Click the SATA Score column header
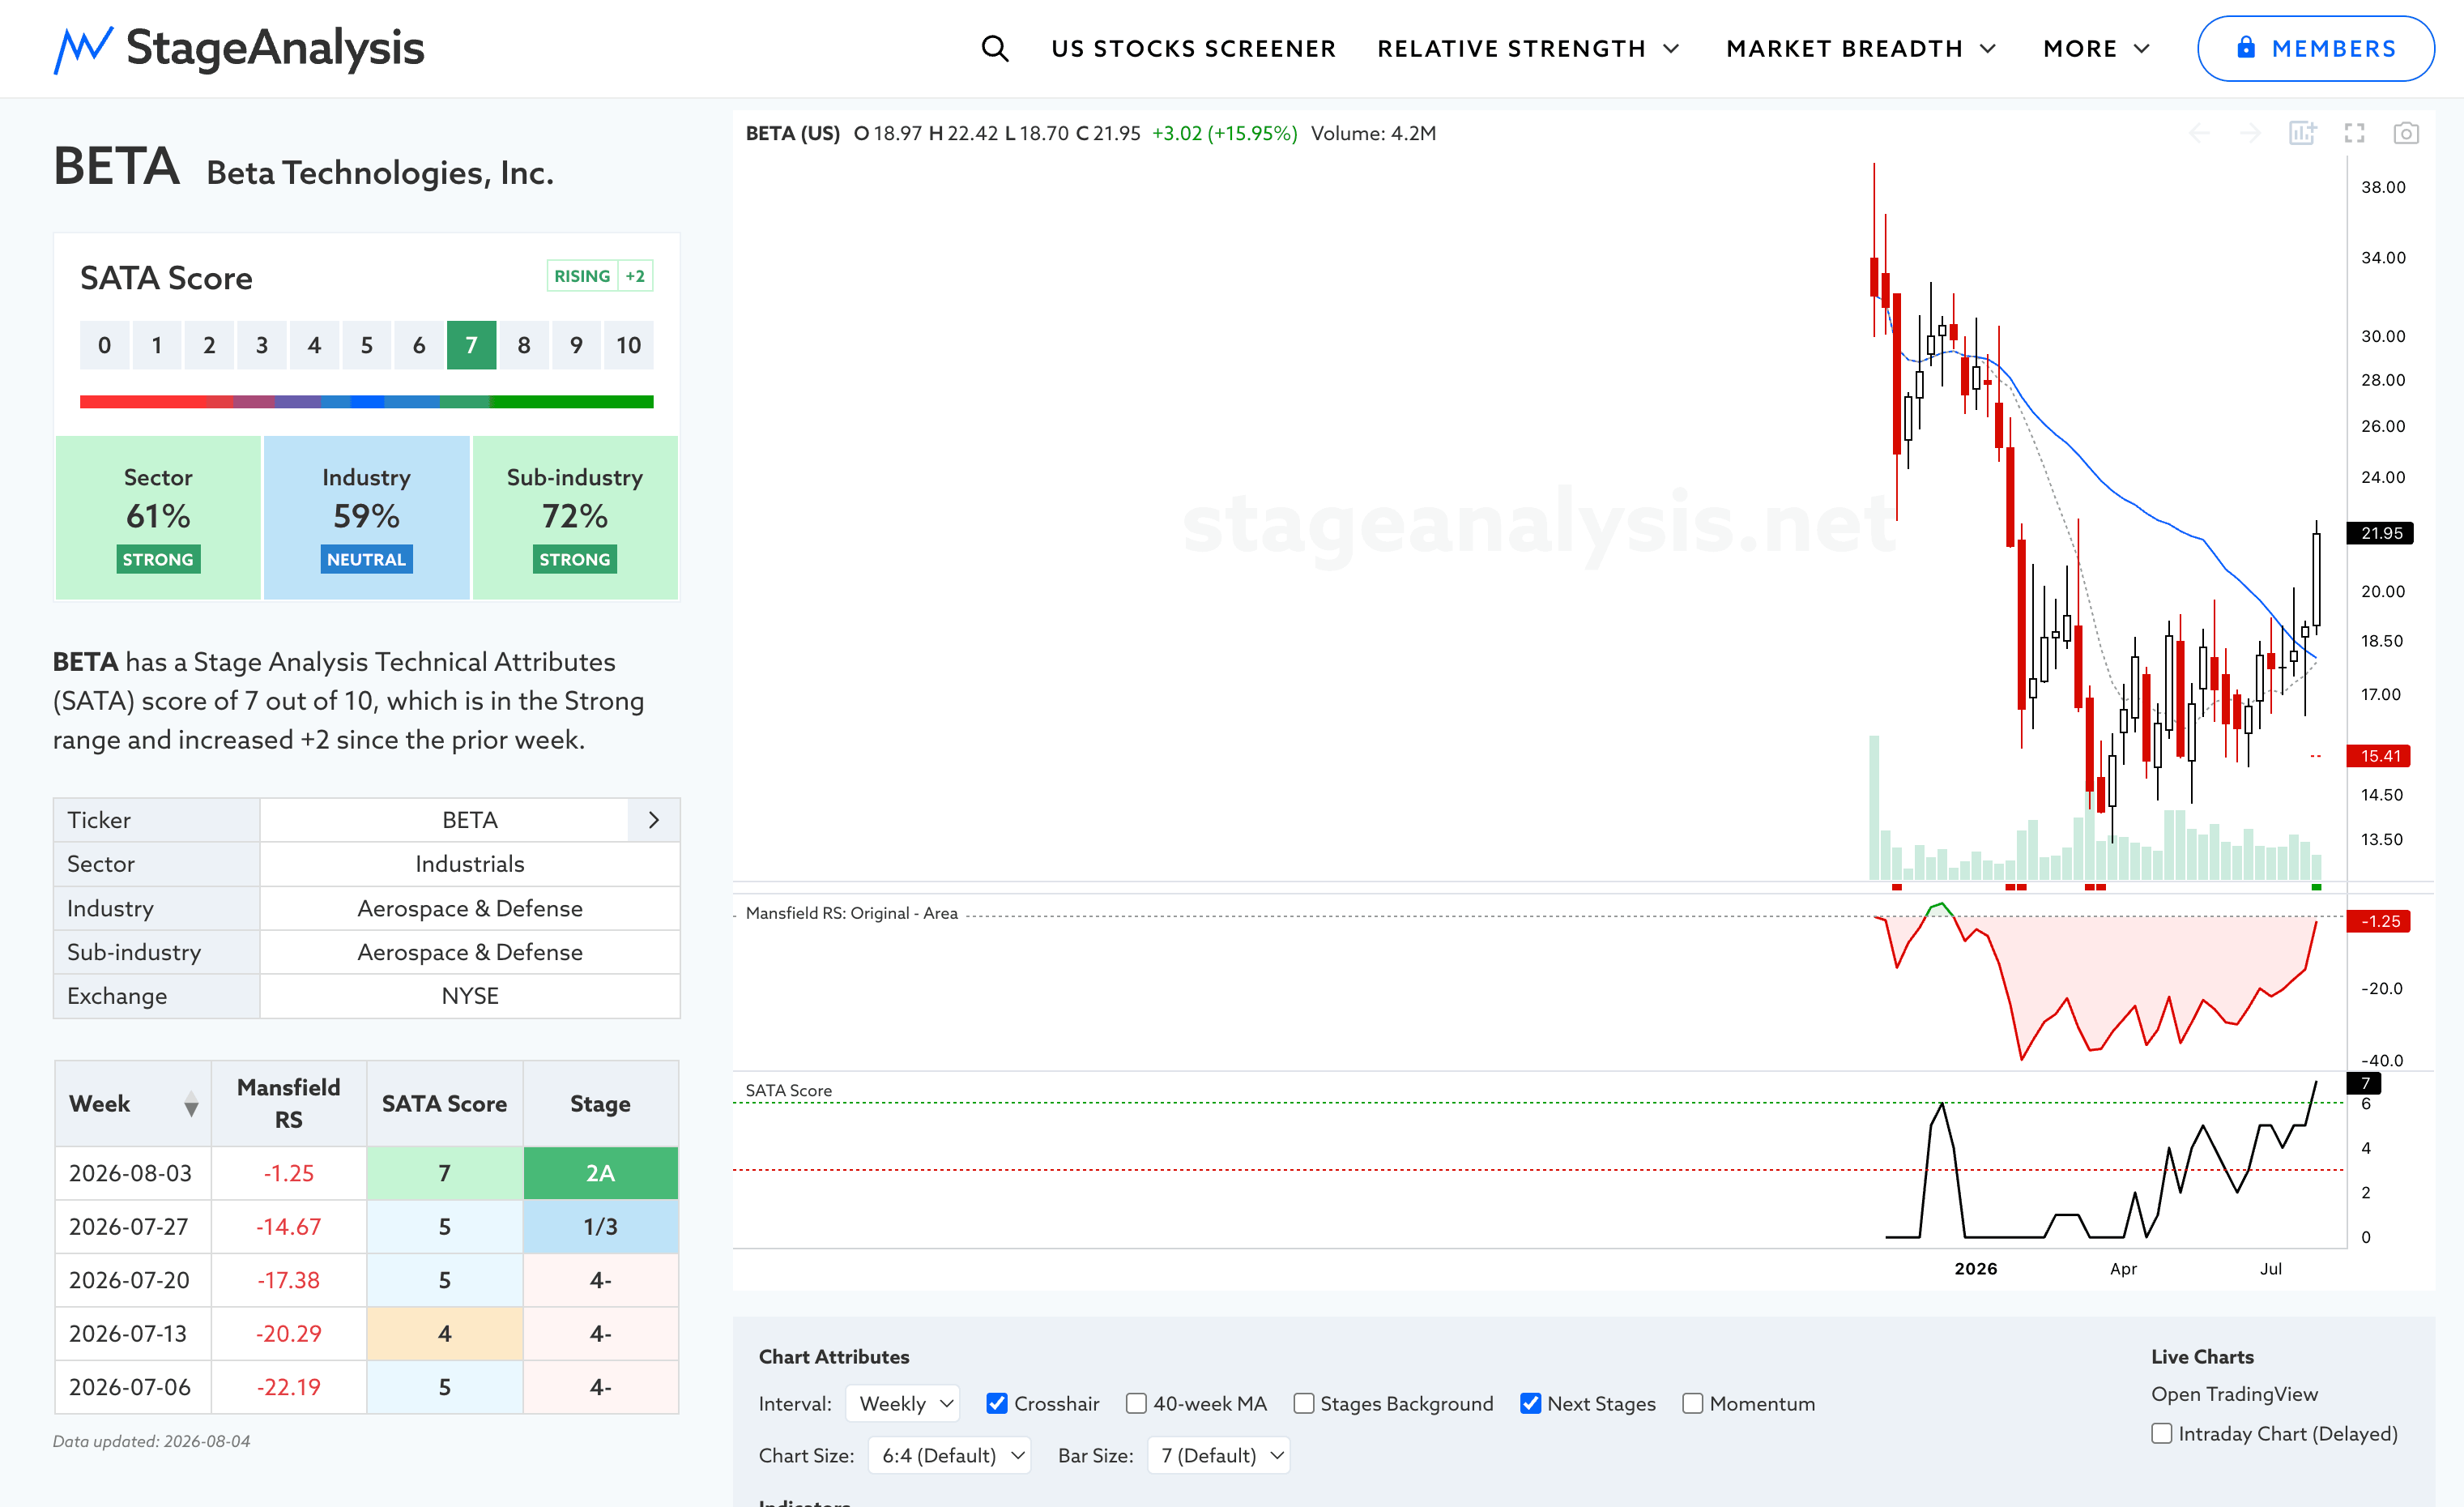2464x1507 pixels. coord(444,1104)
